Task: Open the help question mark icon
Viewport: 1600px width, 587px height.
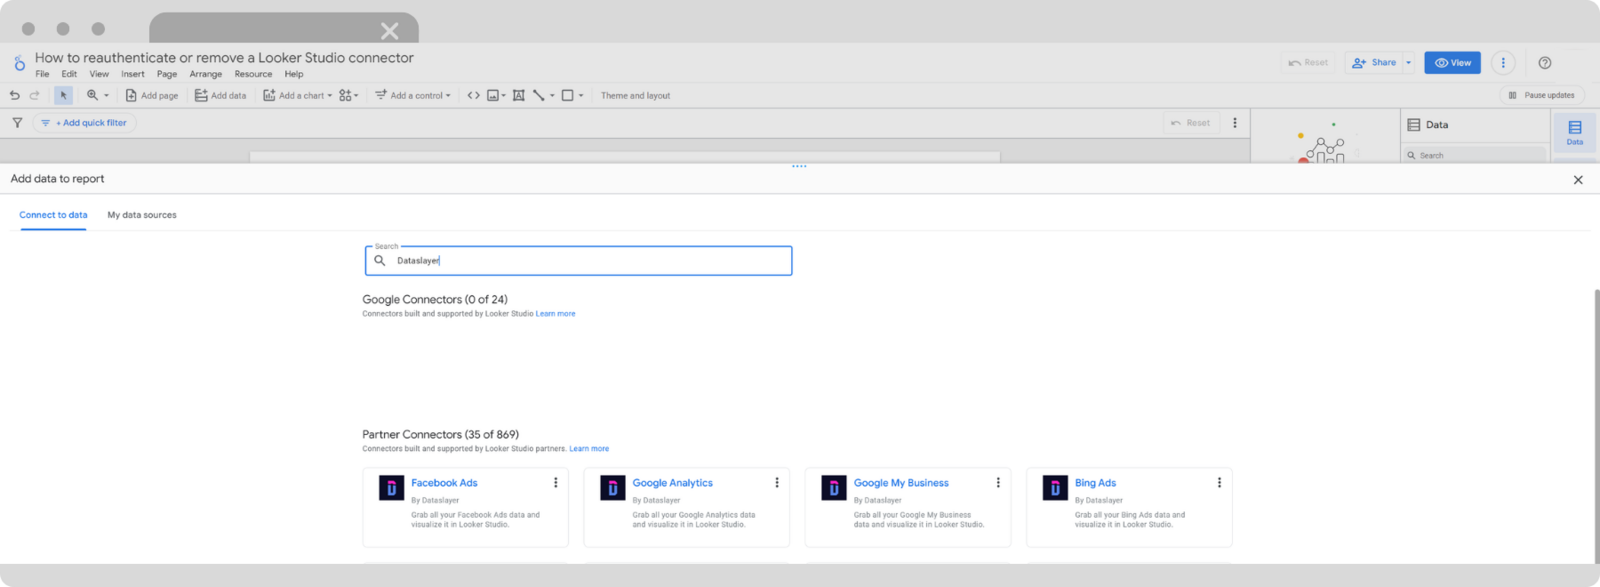Action: 1545,63
